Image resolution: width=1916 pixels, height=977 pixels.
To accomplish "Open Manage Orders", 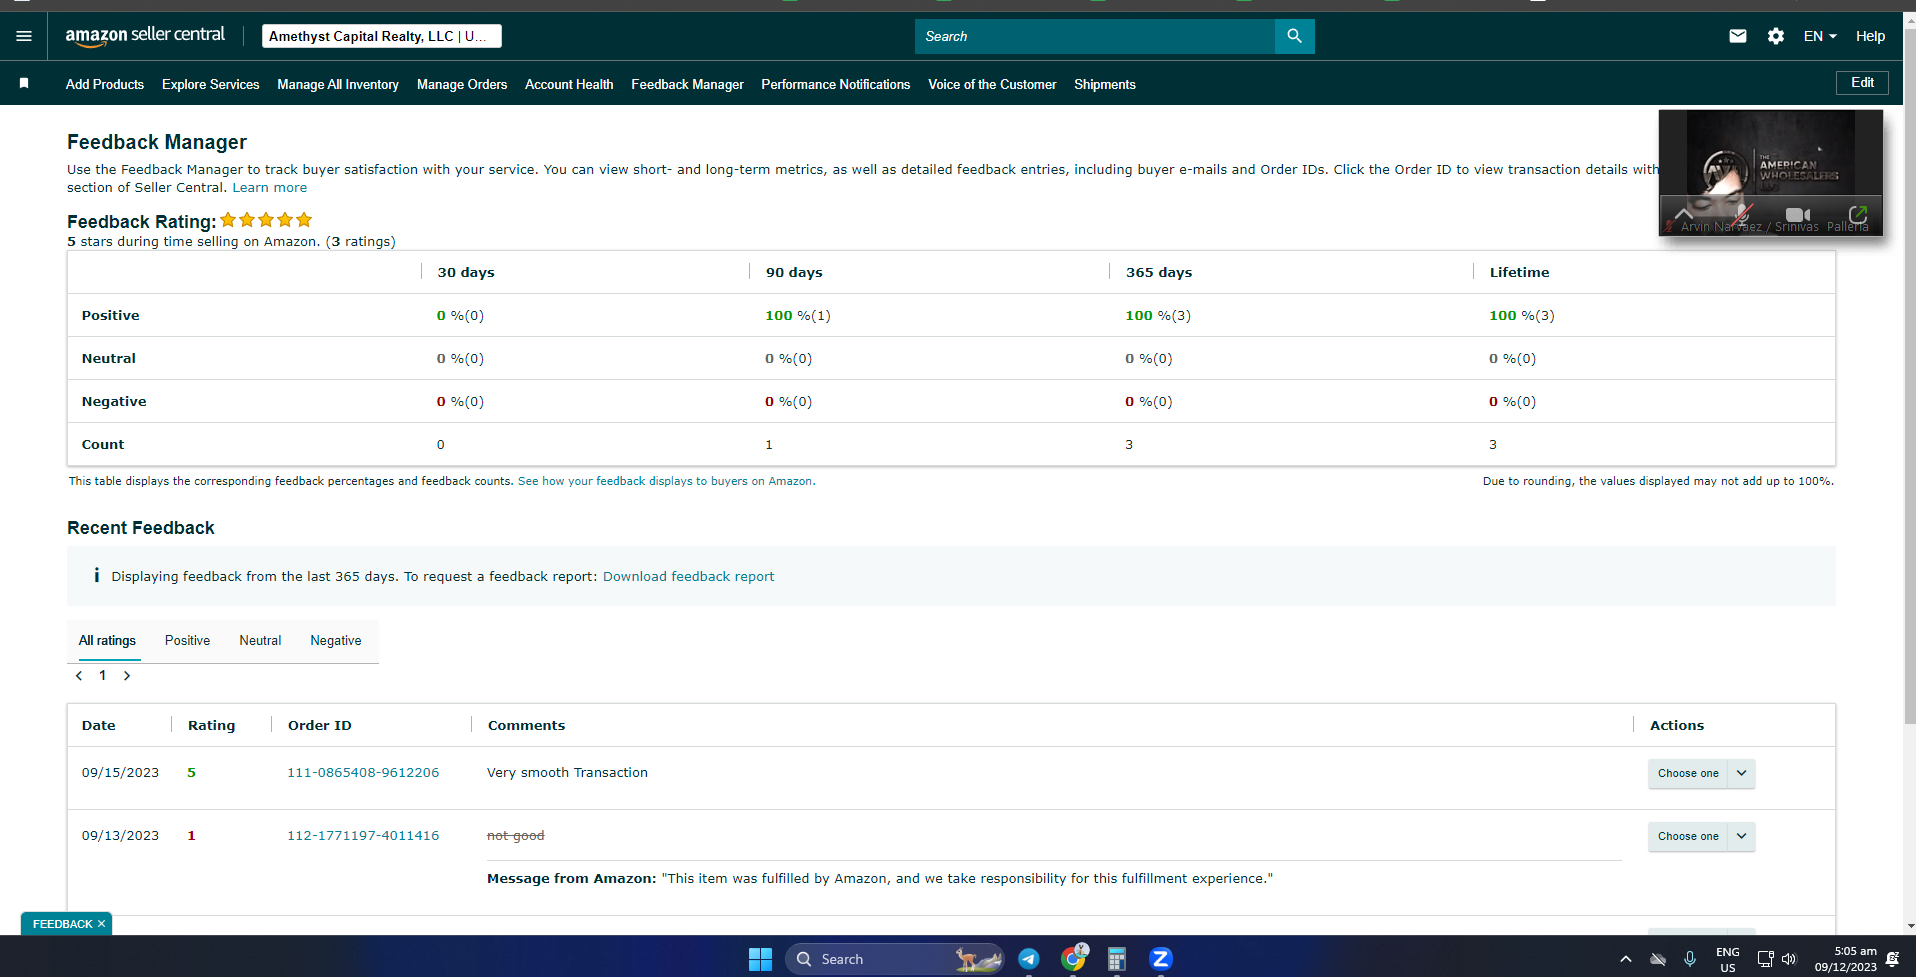I will click(462, 84).
